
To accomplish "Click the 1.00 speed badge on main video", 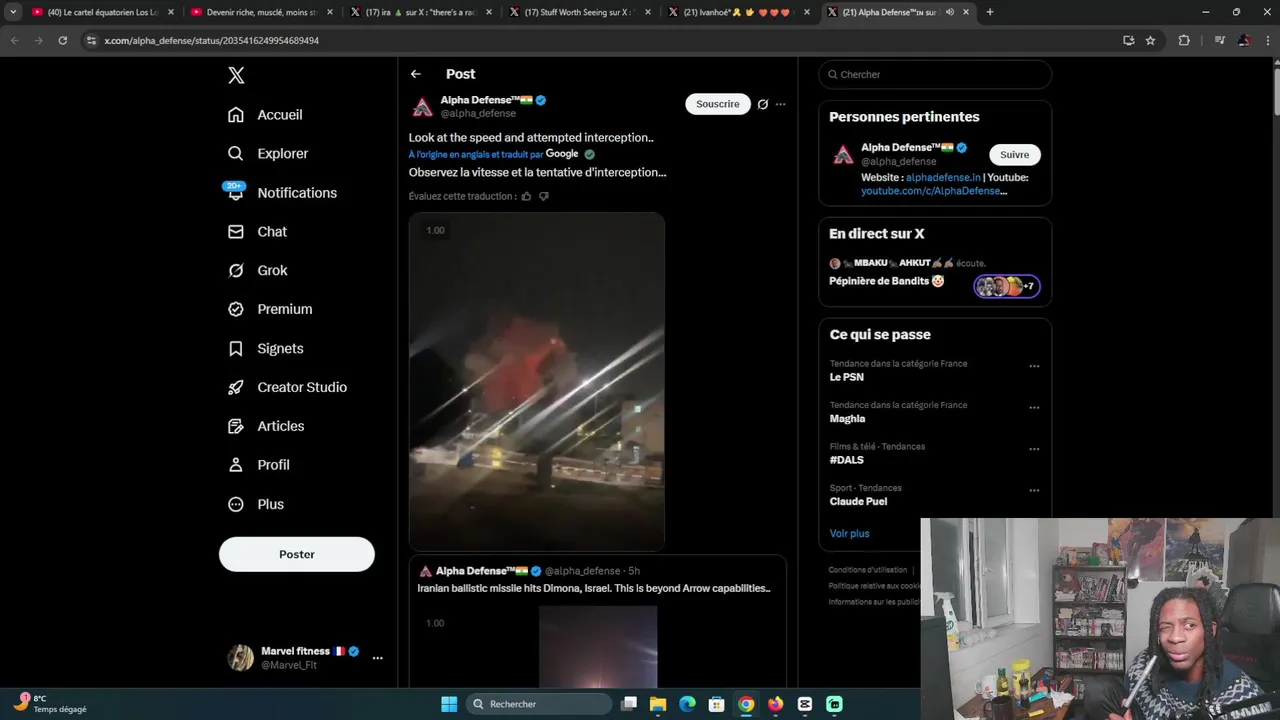I will click(435, 230).
